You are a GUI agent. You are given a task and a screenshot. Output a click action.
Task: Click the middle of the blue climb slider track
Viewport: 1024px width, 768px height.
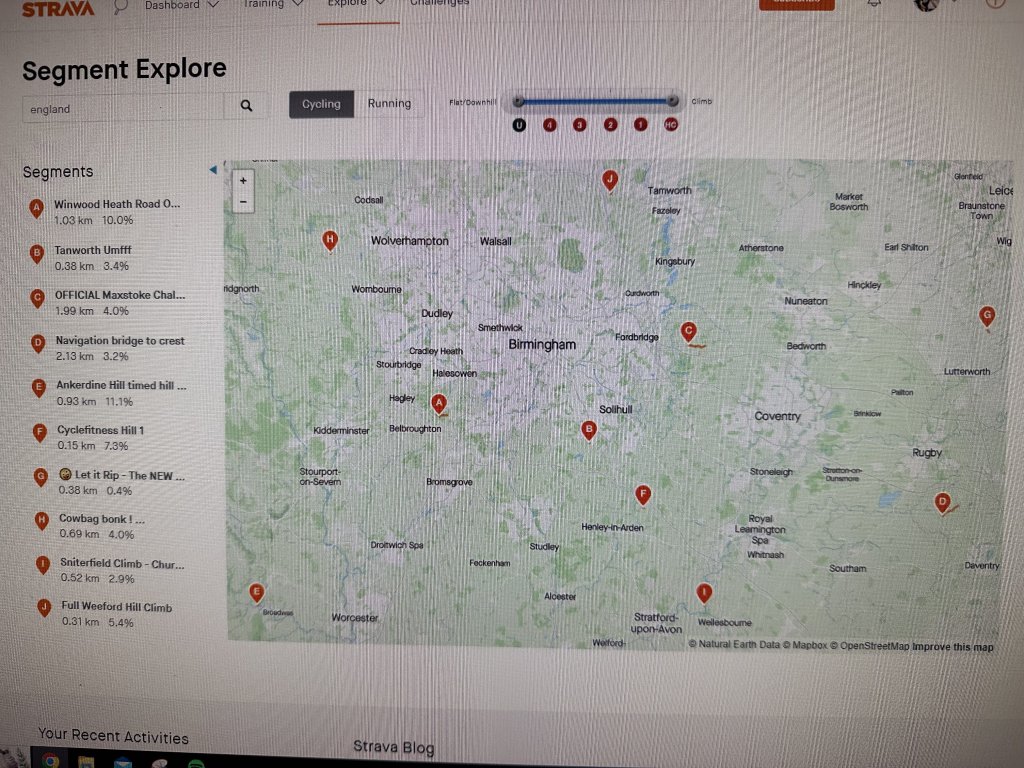tap(595, 101)
